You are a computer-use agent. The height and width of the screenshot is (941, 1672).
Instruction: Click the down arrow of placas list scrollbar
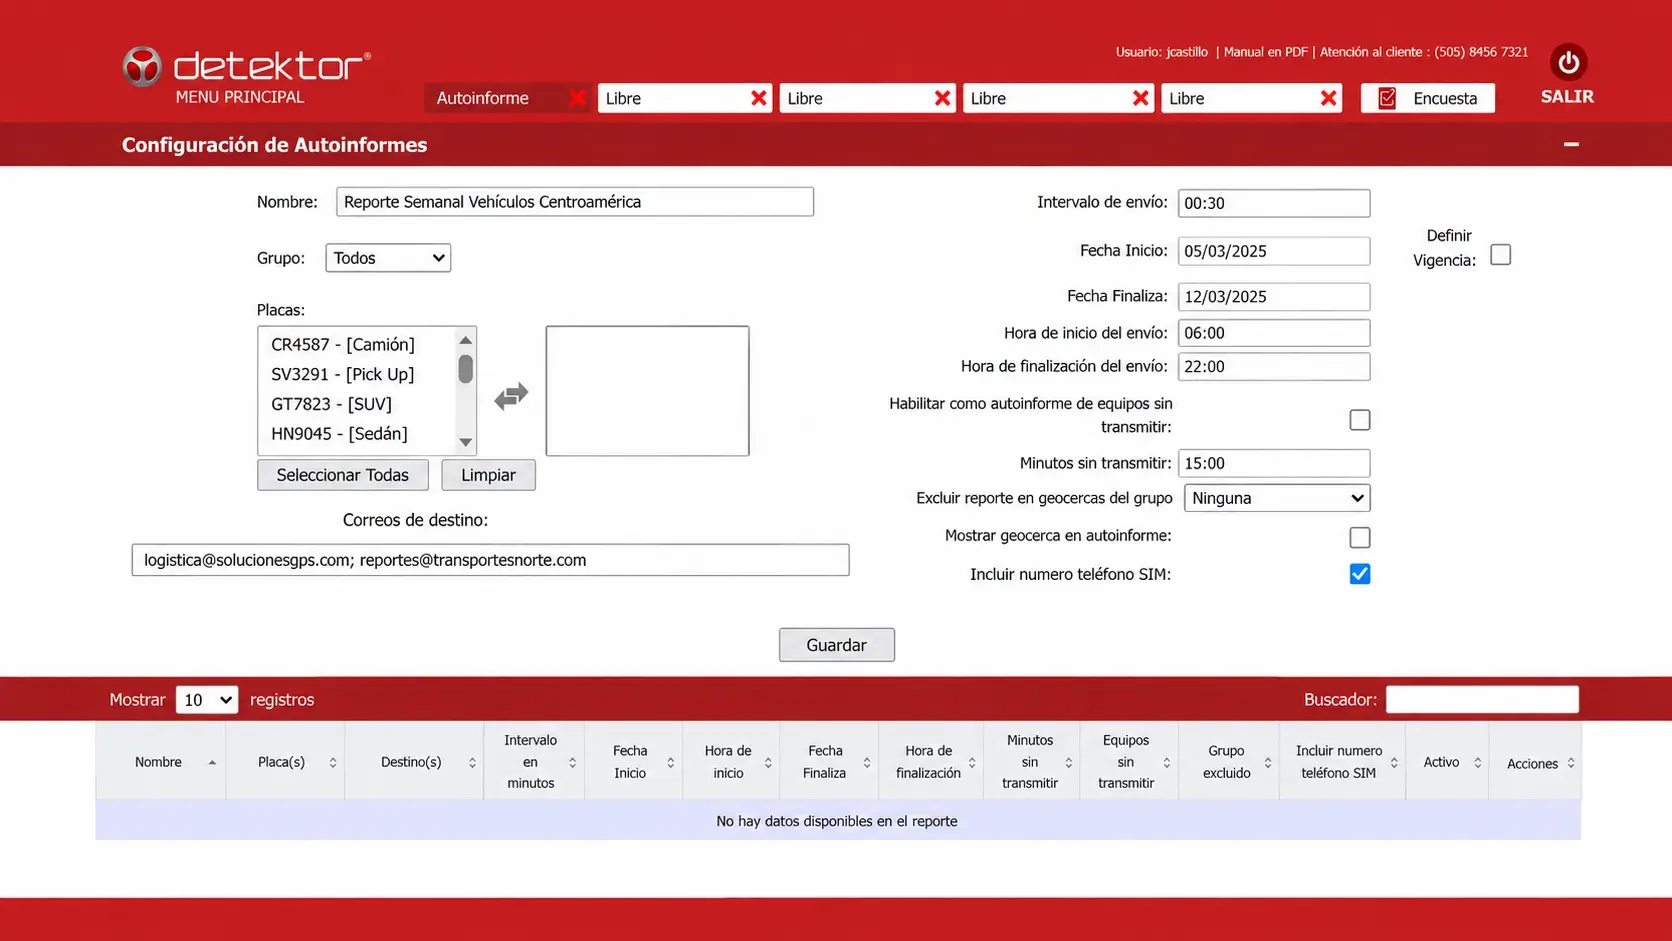[x=465, y=442]
